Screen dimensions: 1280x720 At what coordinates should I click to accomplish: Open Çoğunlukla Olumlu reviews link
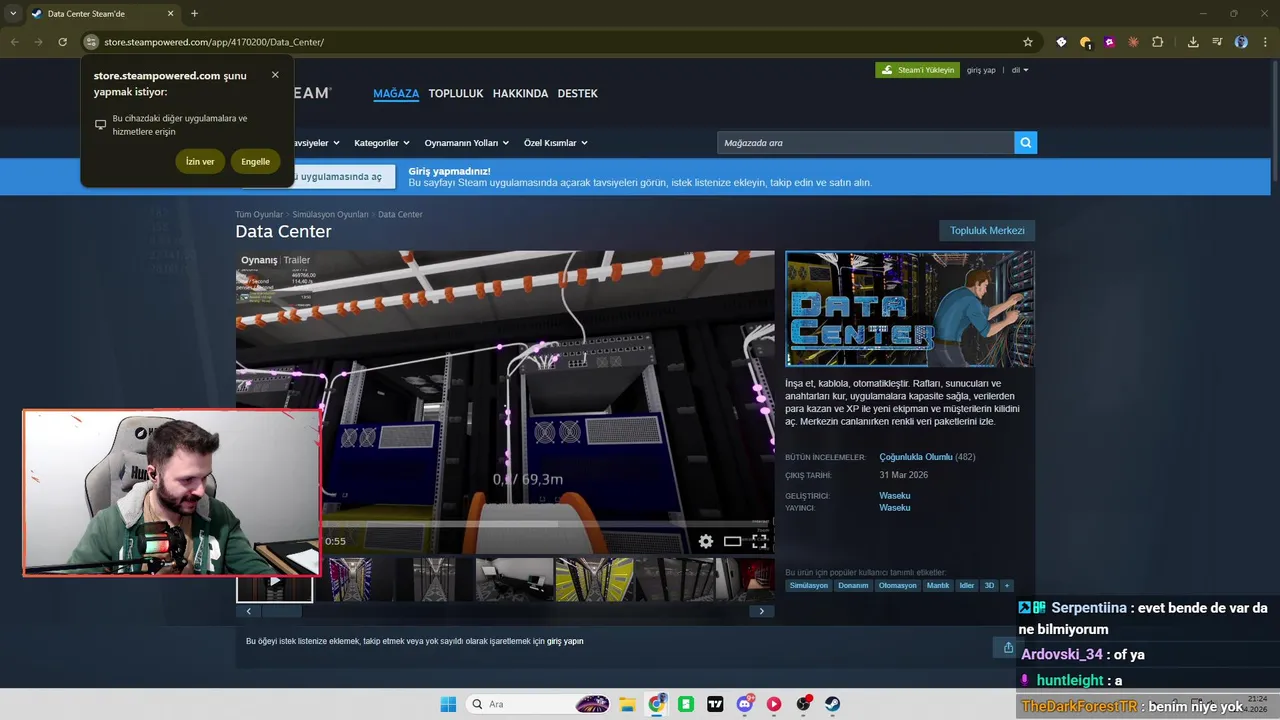coord(916,457)
